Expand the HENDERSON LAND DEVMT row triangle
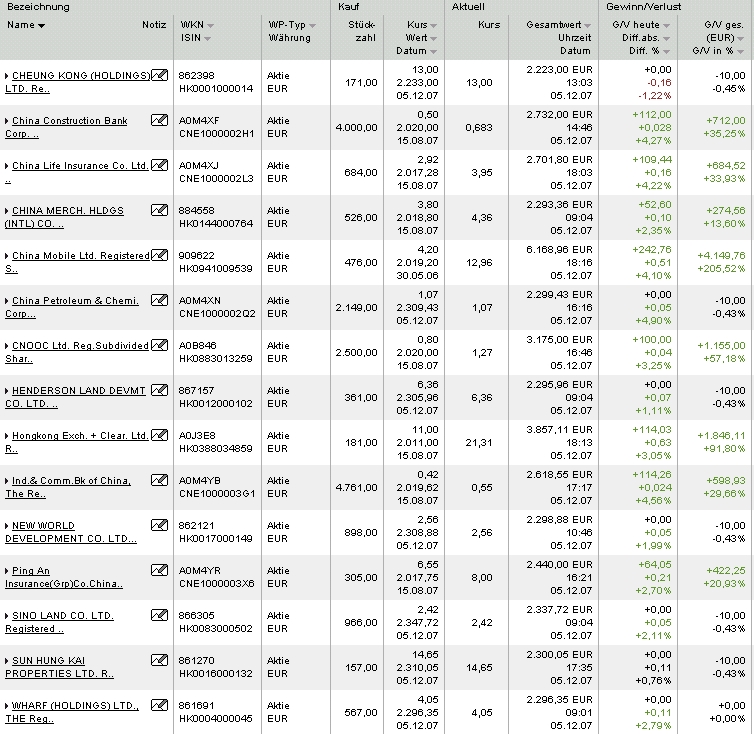The height and width of the screenshot is (734, 754). click(7, 391)
